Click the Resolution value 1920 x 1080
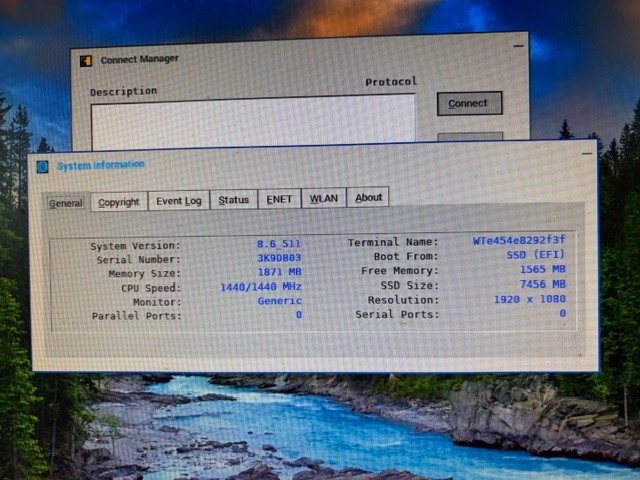The width and height of the screenshot is (640, 480). tap(530, 299)
